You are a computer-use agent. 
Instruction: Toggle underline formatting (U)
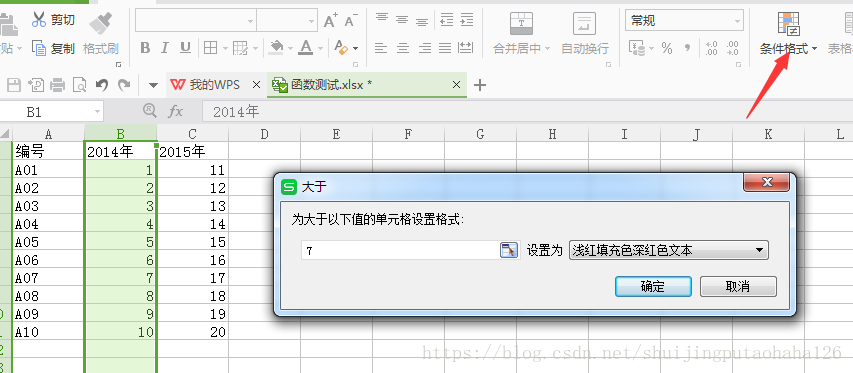point(185,48)
